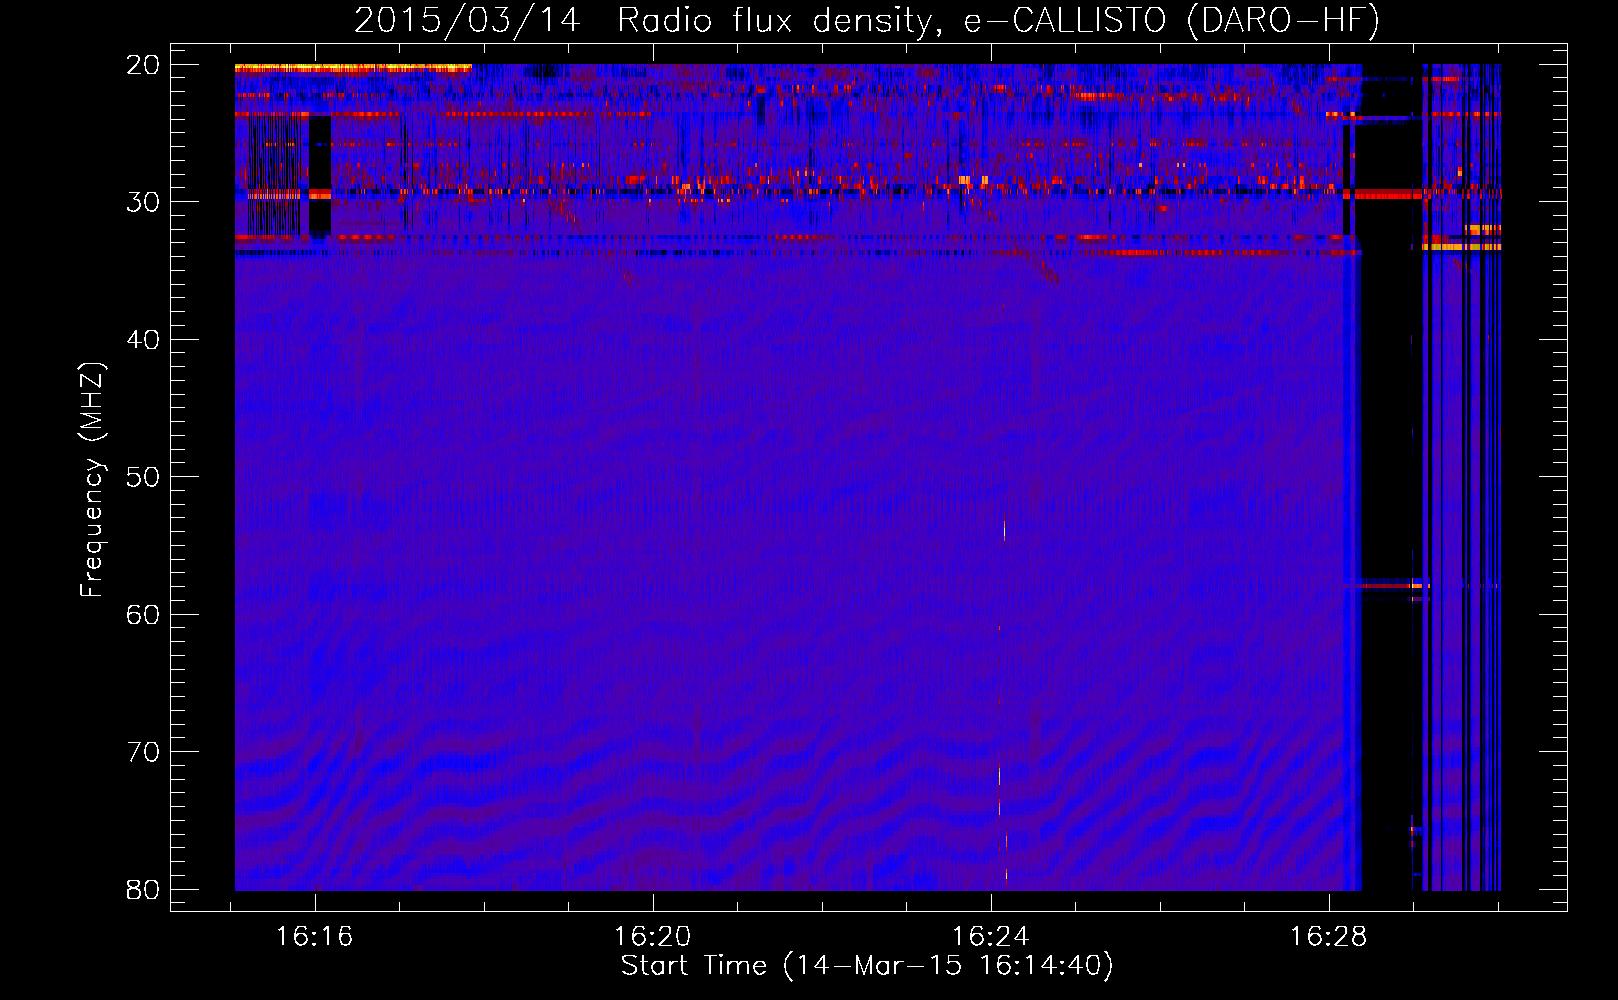Click the 70 MHz frequency tick label

[x=143, y=752]
